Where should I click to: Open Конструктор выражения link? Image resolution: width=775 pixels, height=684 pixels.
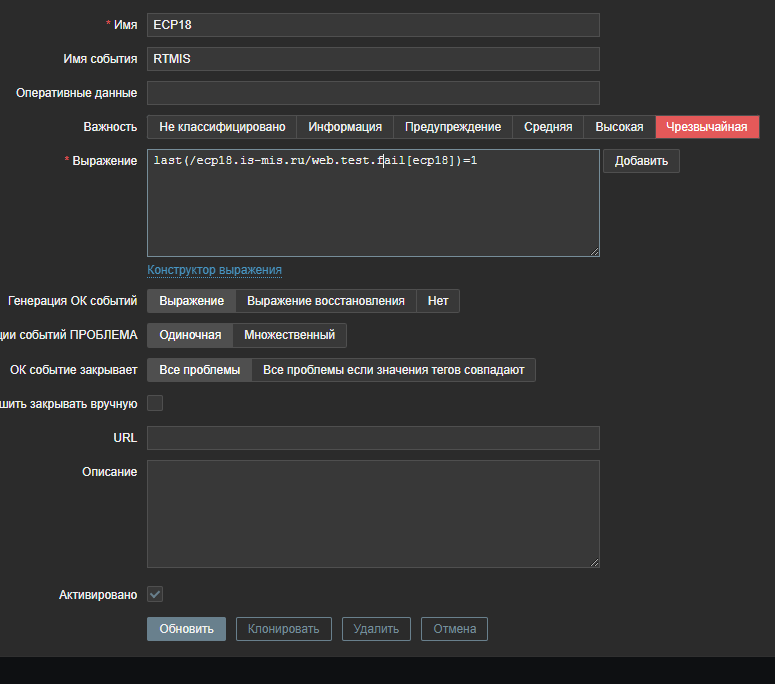click(x=214, y=270)
